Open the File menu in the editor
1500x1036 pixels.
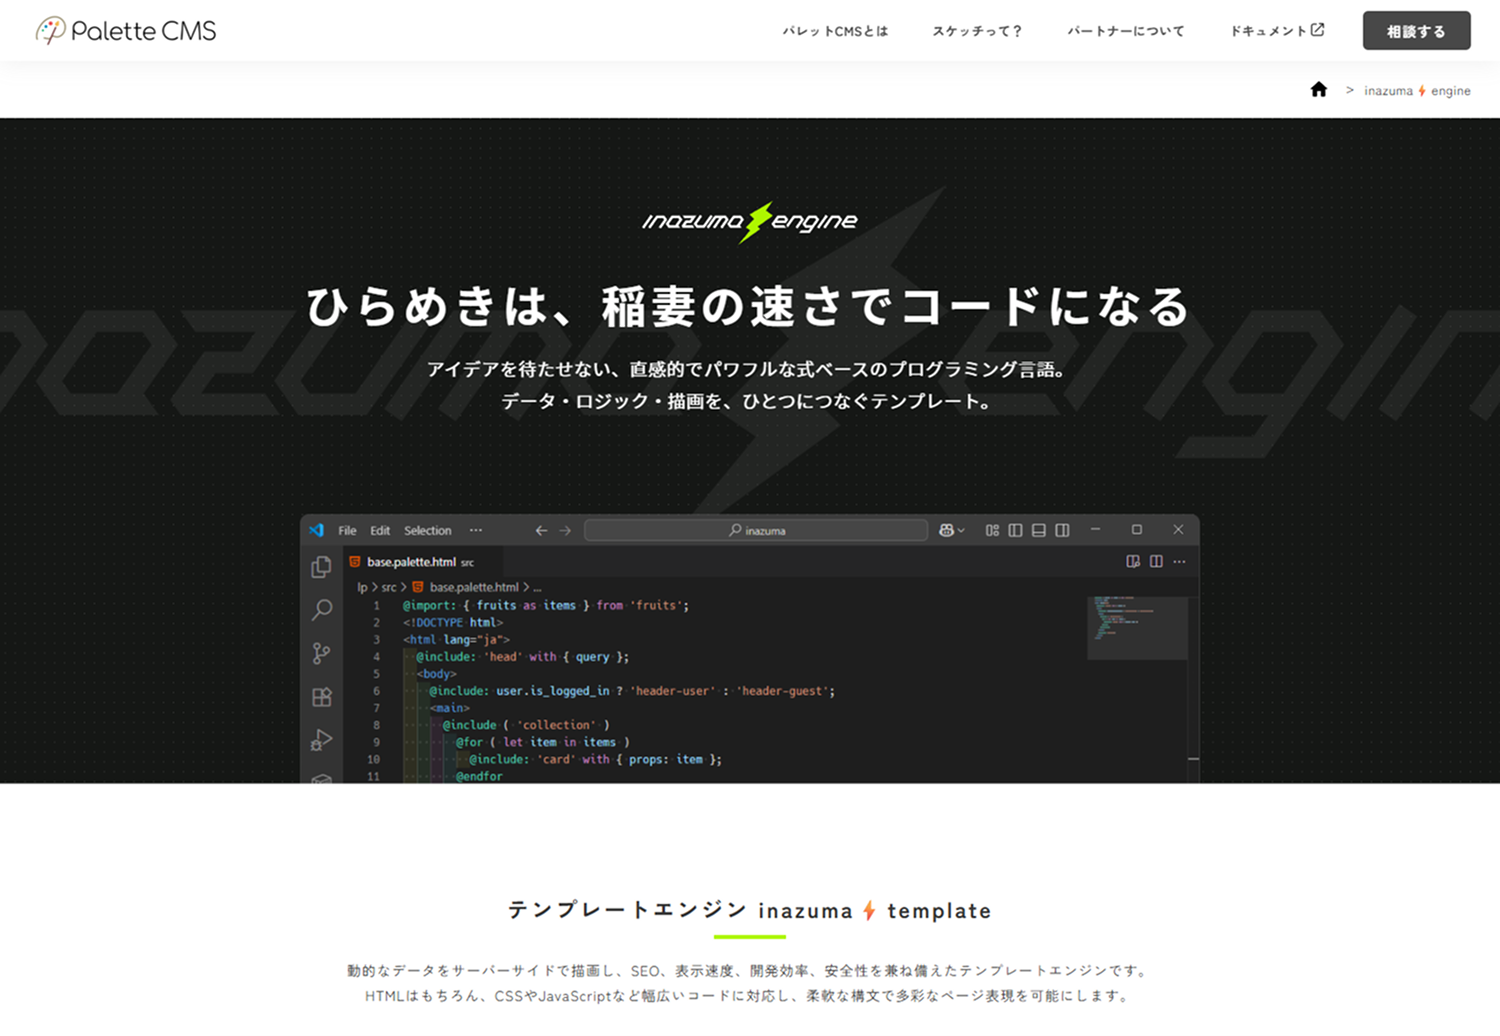pyautogui.click(x=347, y=531)
